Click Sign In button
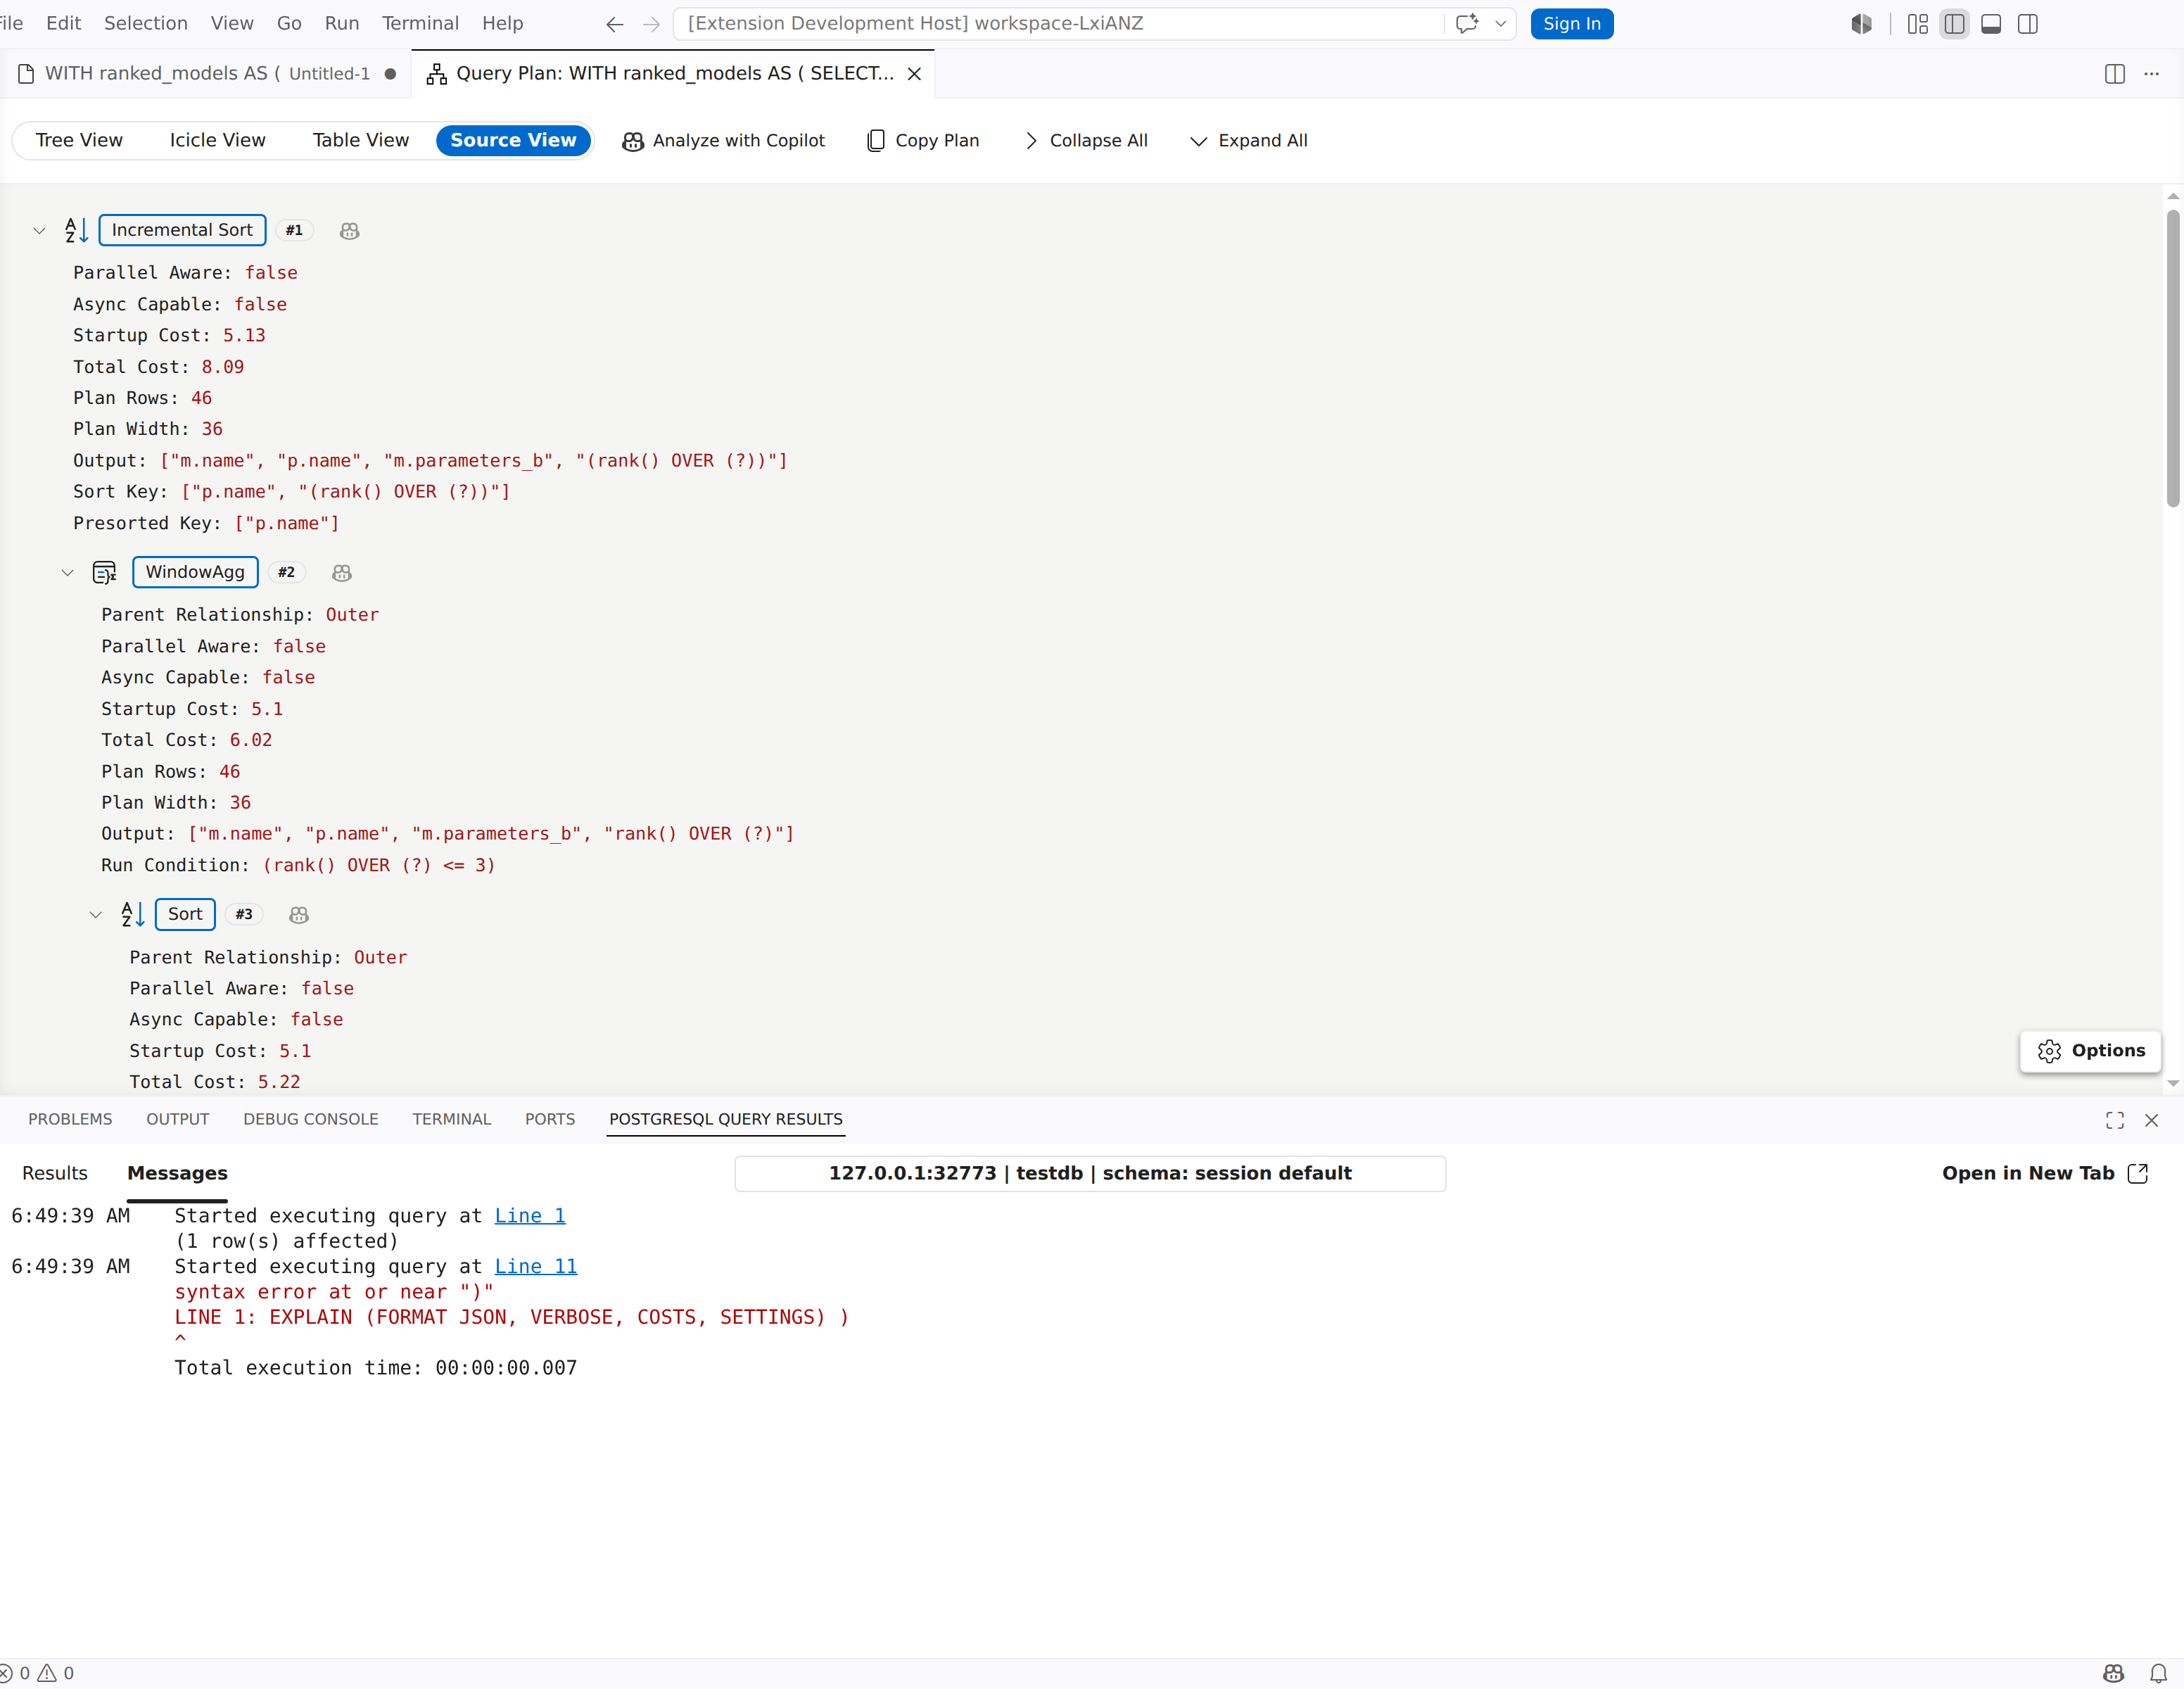Screen dimensions: 2184x1689 1572,24
